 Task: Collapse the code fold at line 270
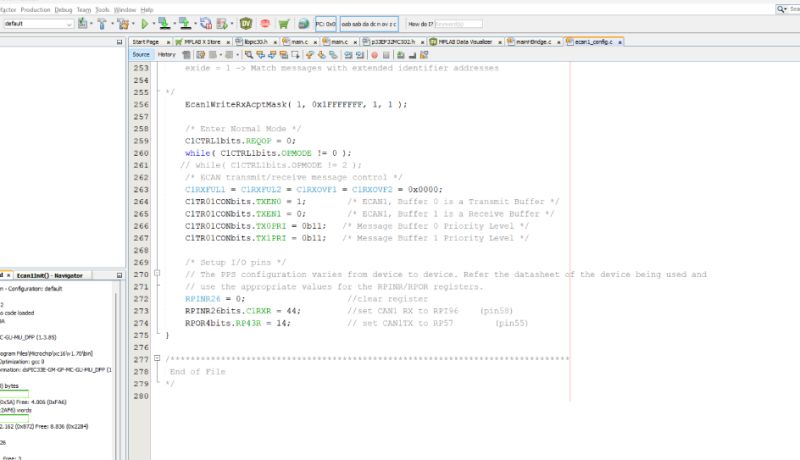click(157, 273)
